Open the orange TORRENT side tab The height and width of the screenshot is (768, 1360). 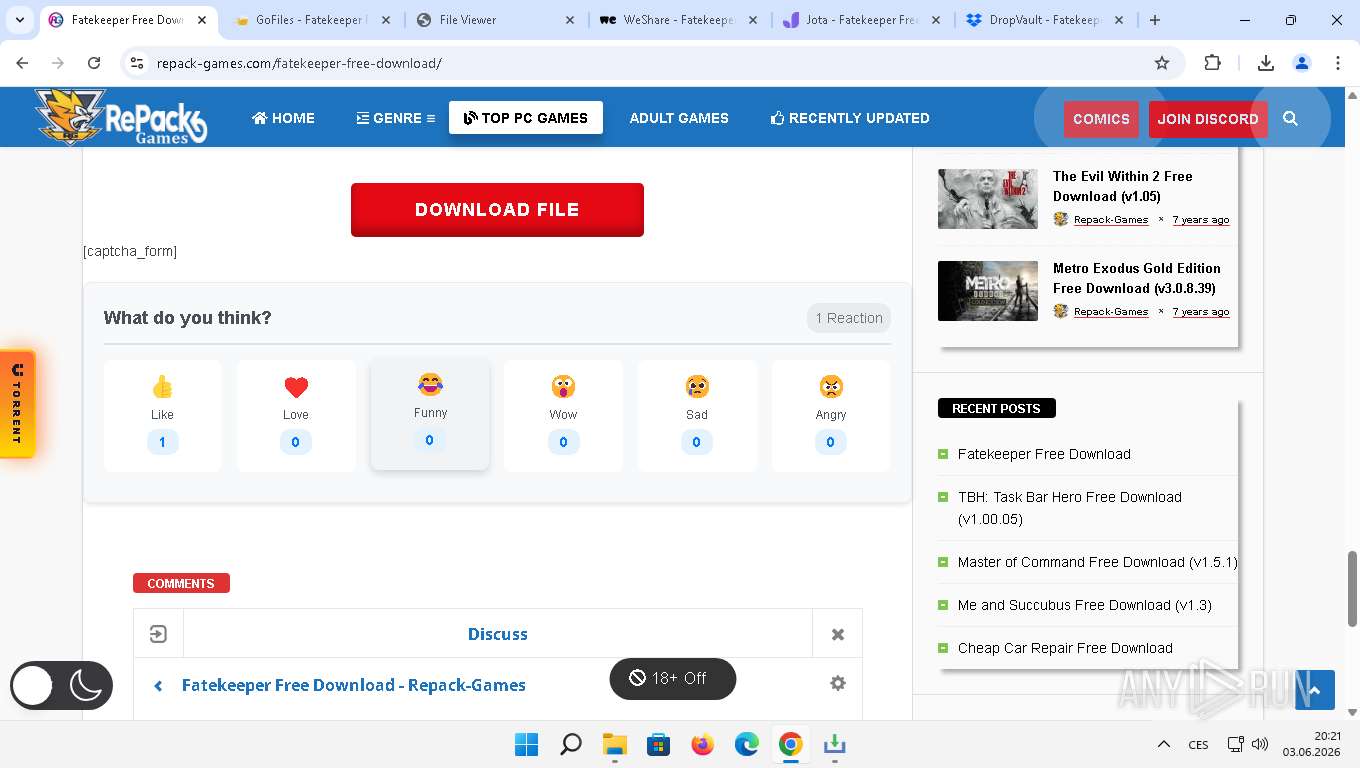[x=18, y=404]
